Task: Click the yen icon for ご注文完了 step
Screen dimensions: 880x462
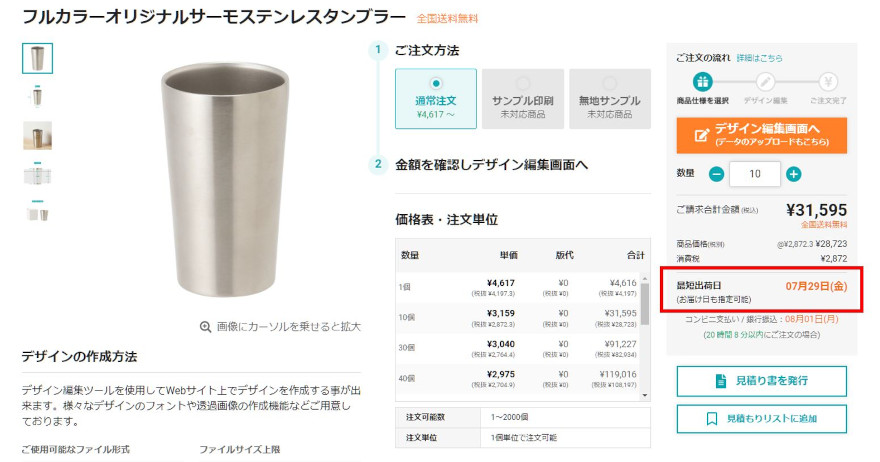Action: [828, 82]
